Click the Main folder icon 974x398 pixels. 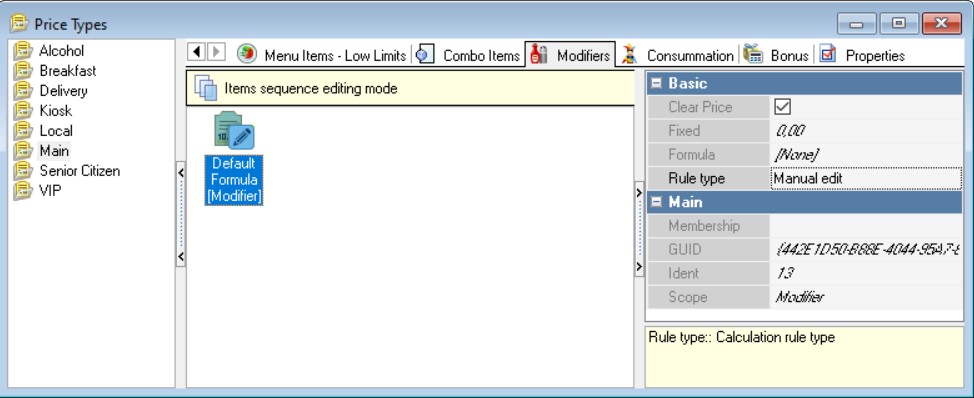pos(23,150)
